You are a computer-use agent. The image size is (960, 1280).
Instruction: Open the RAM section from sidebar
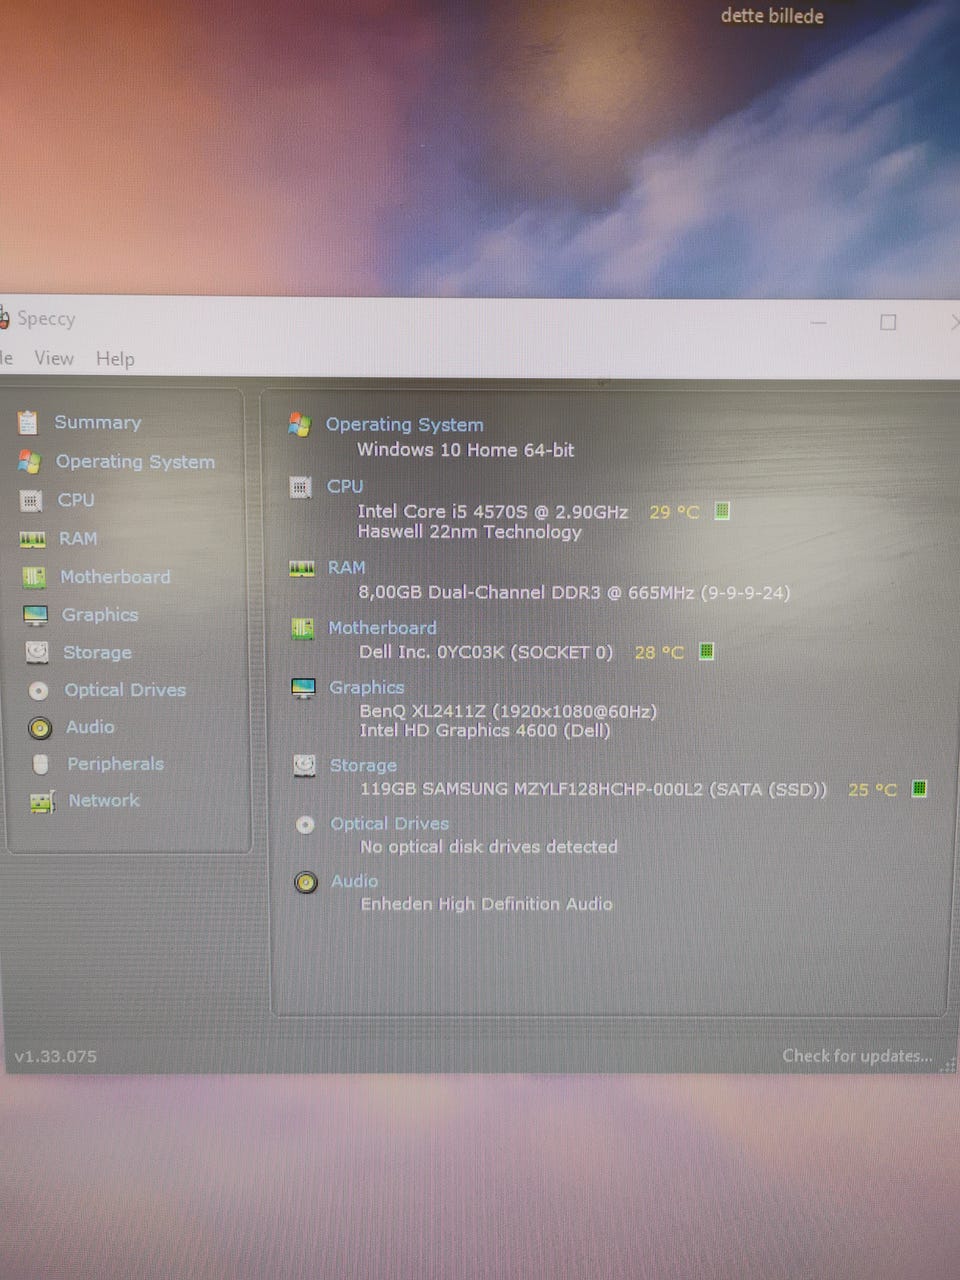click(78, 538)
